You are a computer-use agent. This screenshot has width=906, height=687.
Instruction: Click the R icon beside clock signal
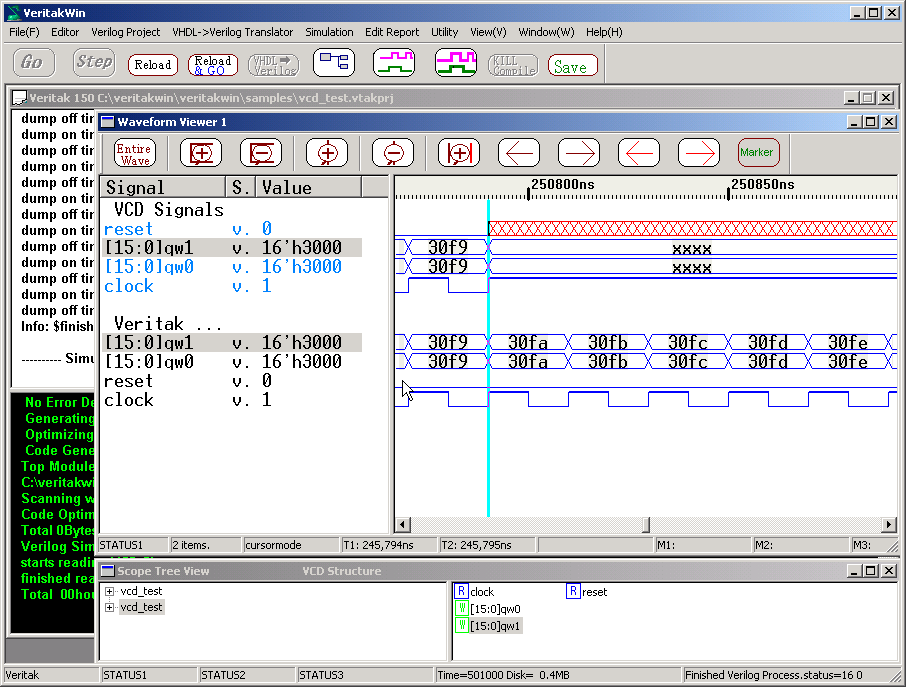(461, 591)
